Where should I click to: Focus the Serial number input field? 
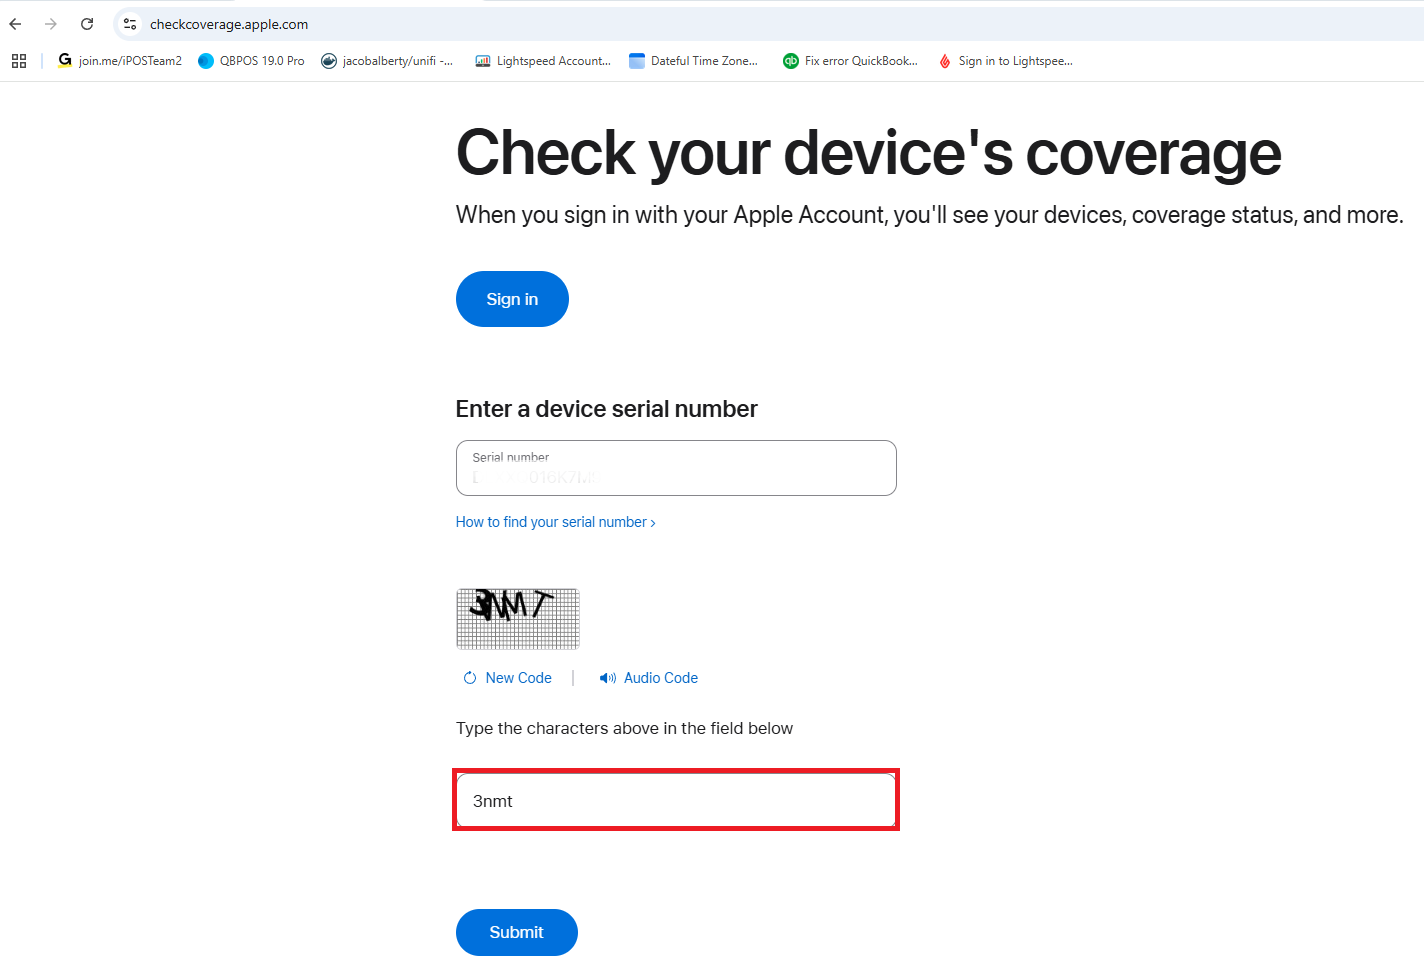point(676,468)
